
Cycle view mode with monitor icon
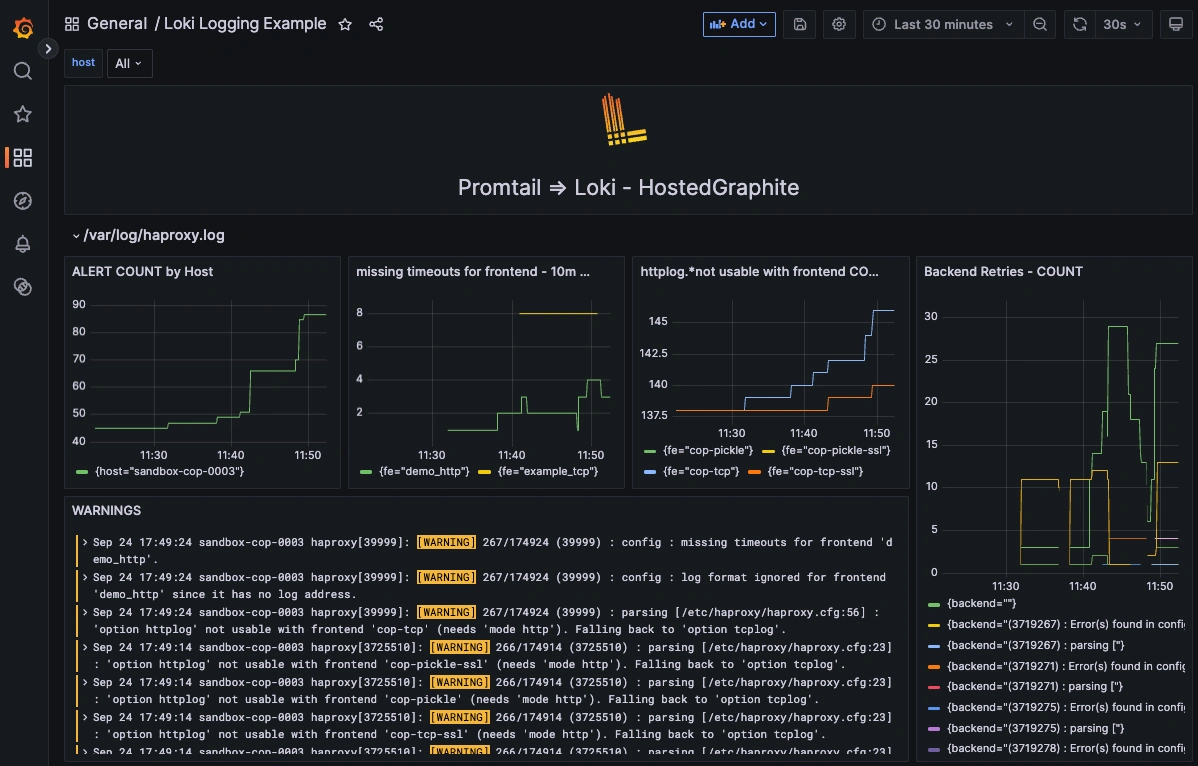pyautogui.click(x=1176, y=24)
